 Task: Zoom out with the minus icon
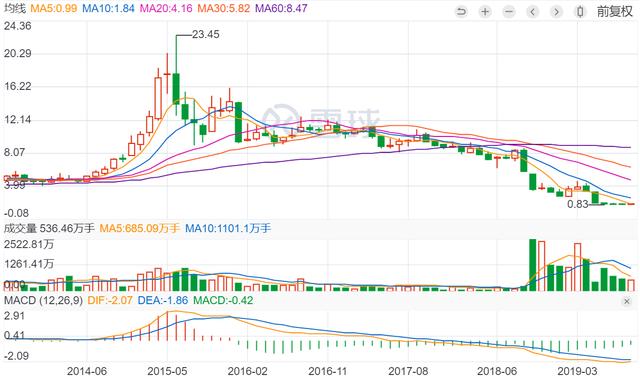(509, 11)
